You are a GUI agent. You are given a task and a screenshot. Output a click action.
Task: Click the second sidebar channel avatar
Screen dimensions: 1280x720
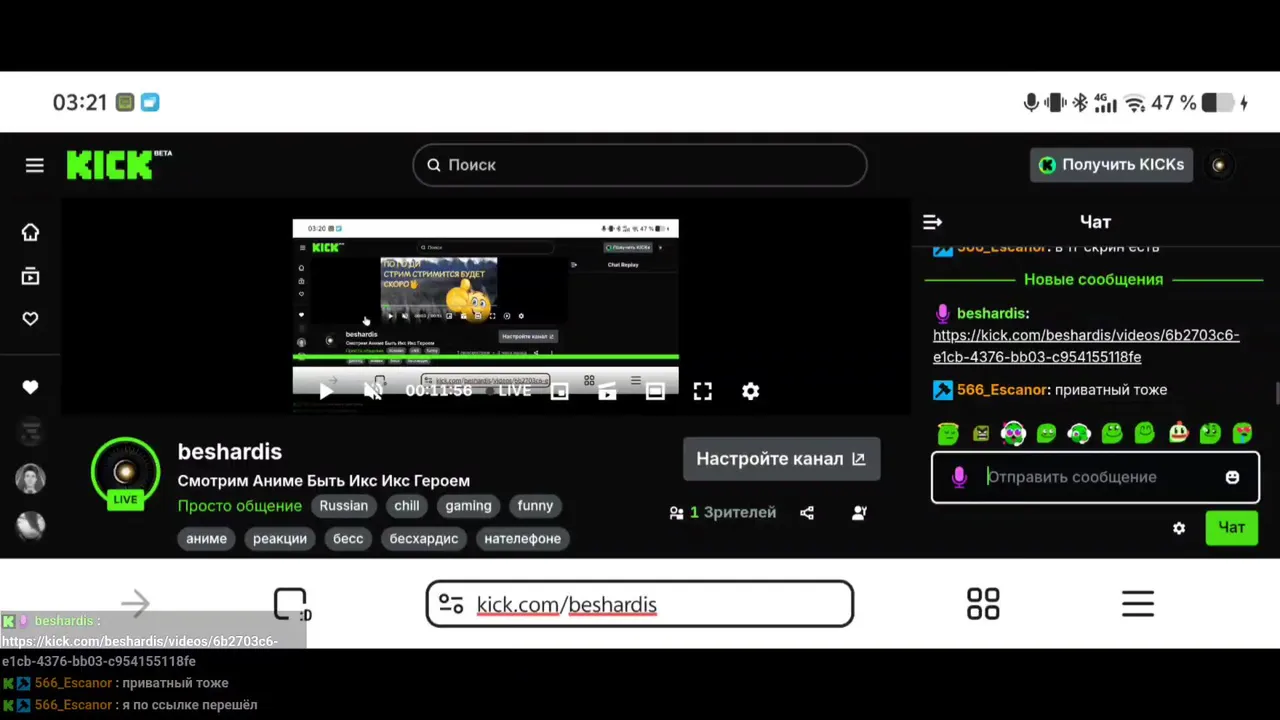tap(31, 479)
